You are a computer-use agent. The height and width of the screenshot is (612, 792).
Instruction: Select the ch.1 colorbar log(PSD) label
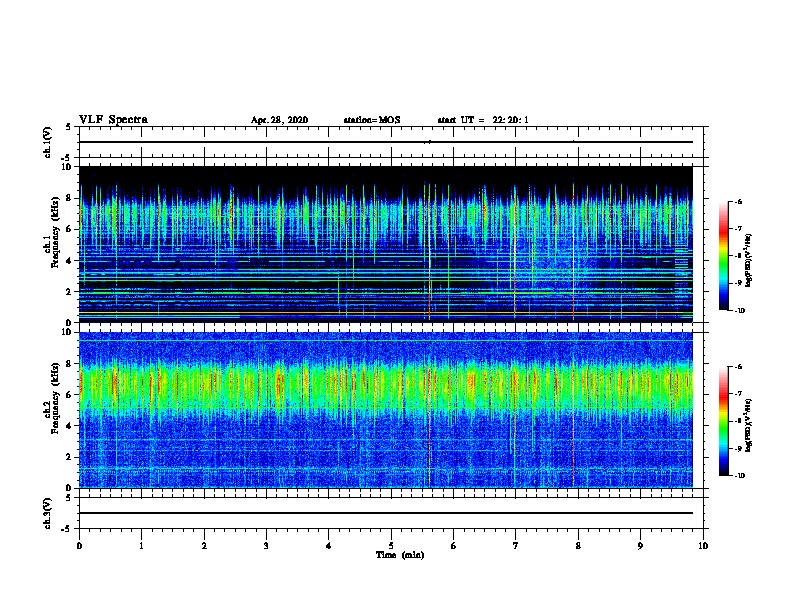[x=749, y=260]
